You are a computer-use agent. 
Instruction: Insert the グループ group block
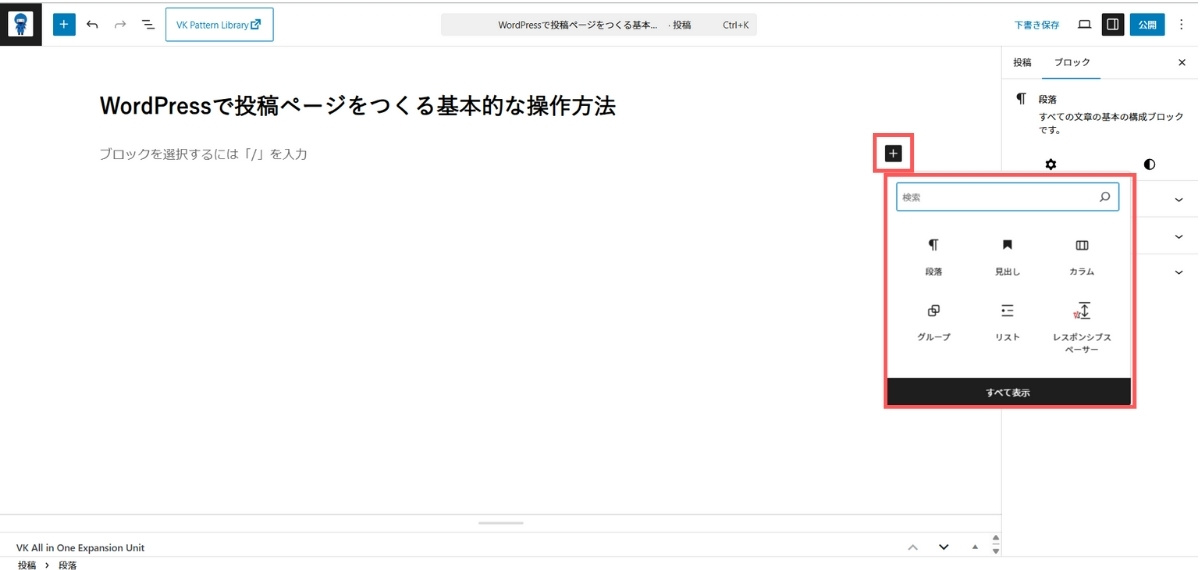[934, 323]
